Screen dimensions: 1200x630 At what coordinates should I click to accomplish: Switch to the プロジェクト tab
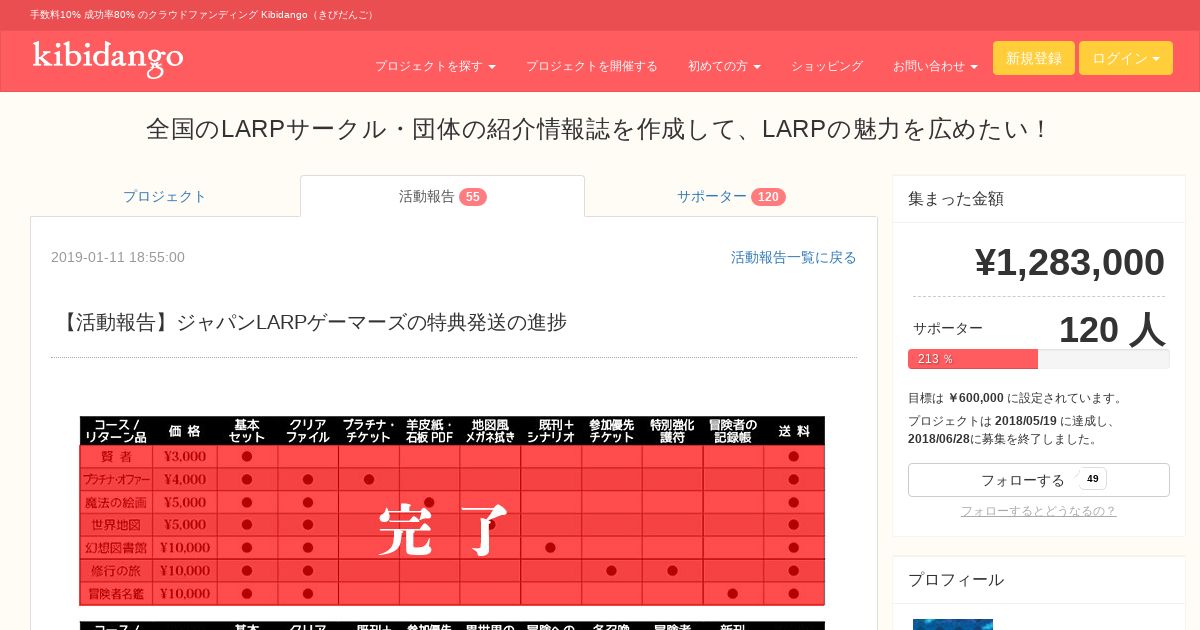pyautogui.click(x=165, y=196)
